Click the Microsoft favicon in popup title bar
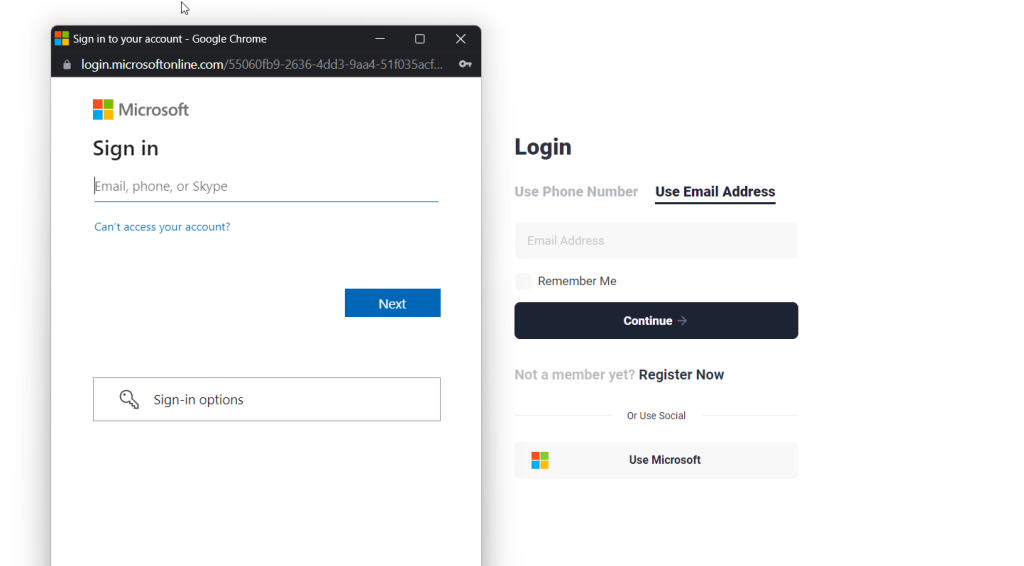Image resolution: width=1024 pixels, height=566 pixels. tap(62, 39)
